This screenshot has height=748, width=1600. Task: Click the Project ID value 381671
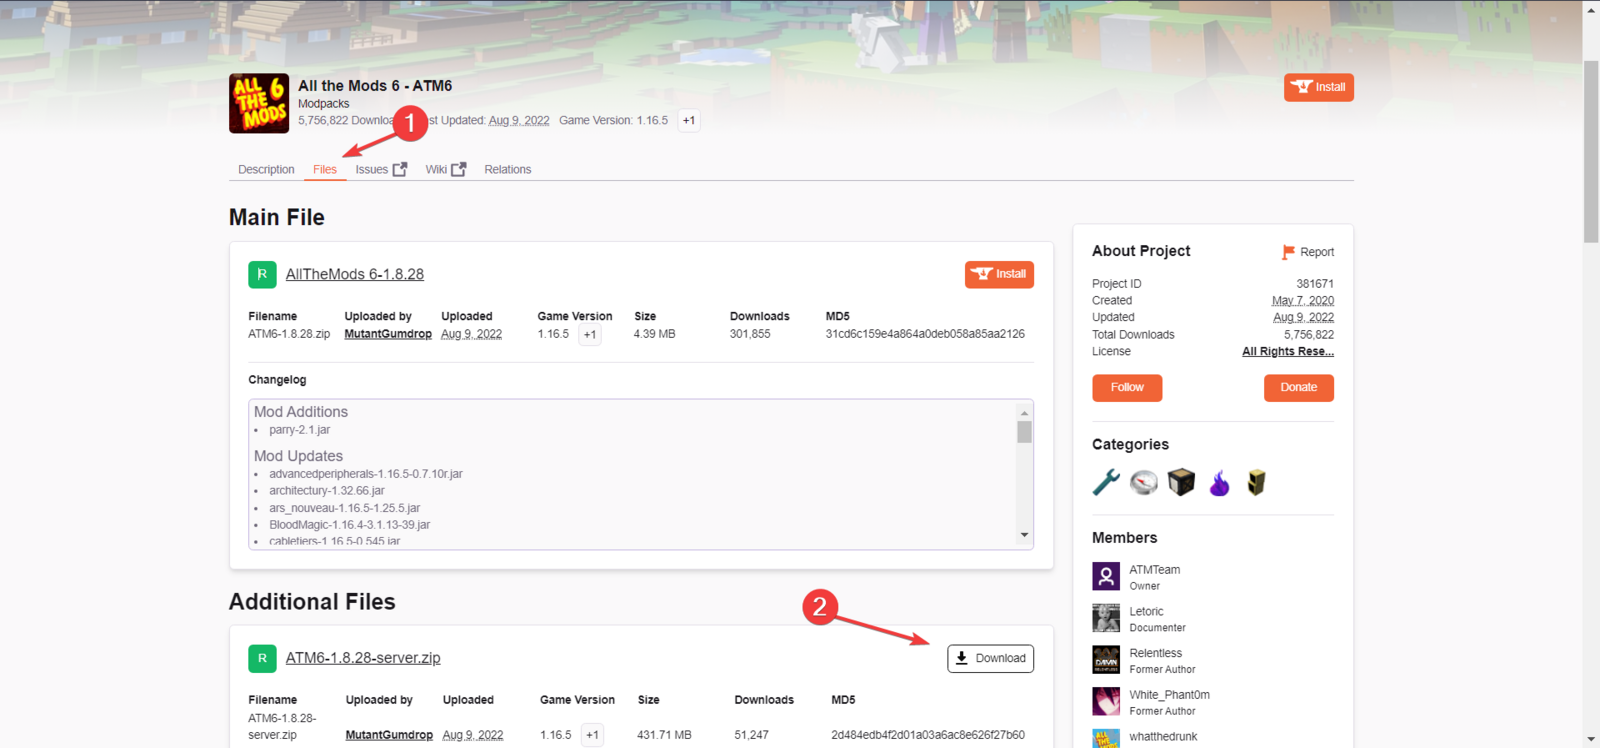pos(1315,284)
